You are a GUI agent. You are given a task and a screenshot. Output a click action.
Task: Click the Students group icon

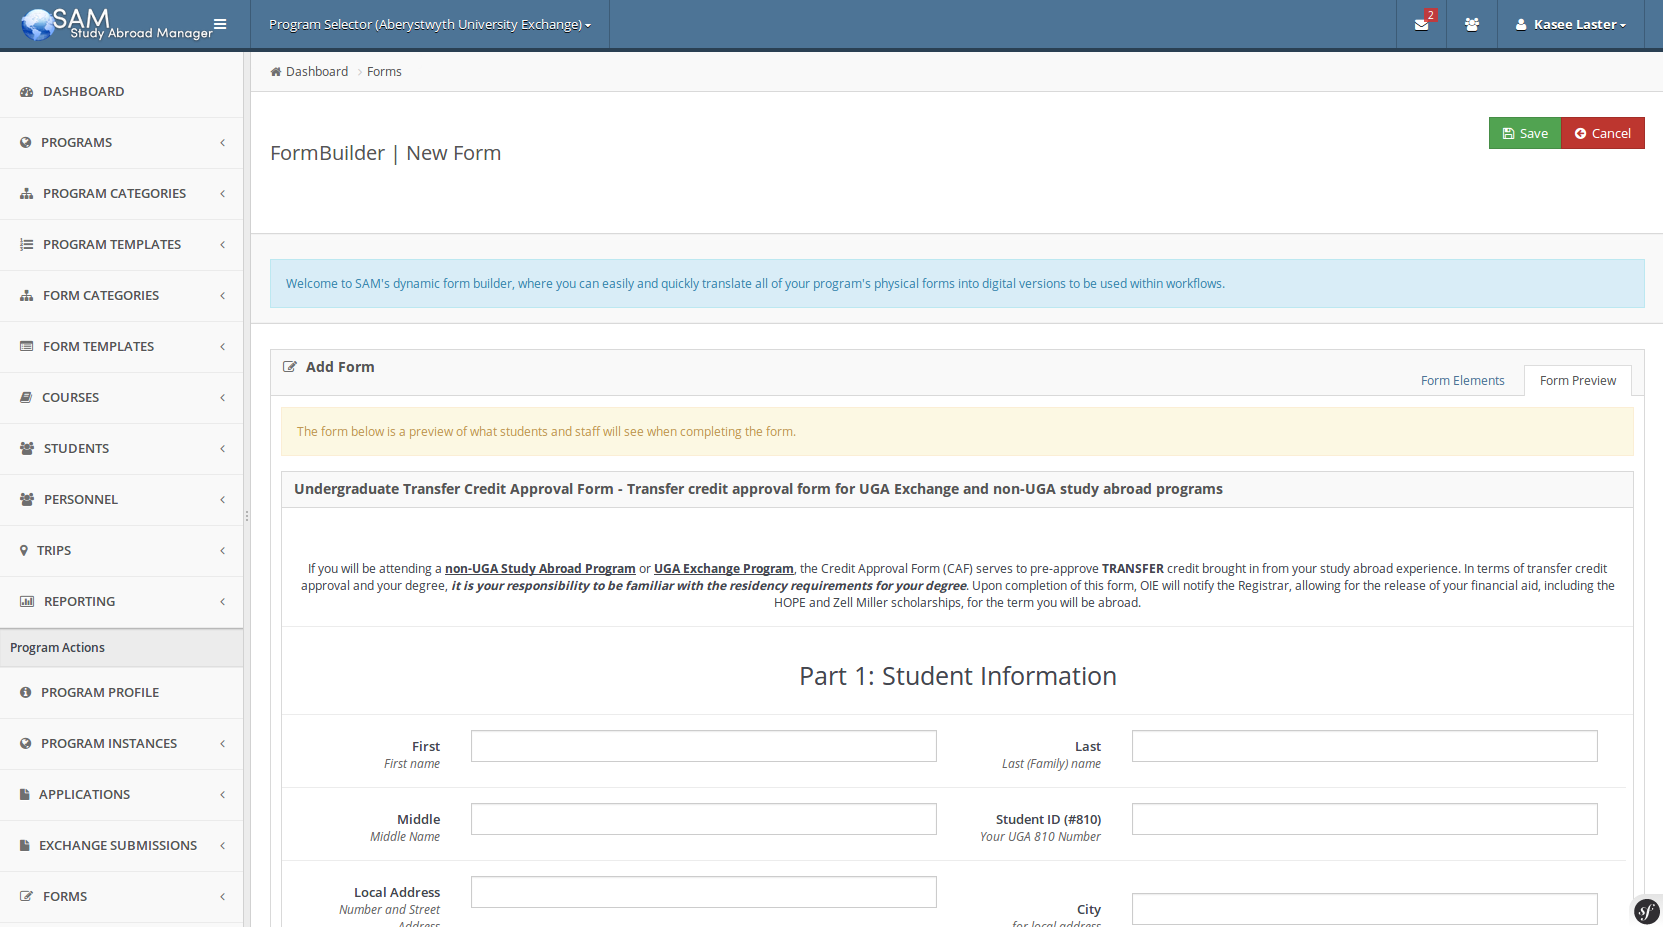(x=27, y=449)
